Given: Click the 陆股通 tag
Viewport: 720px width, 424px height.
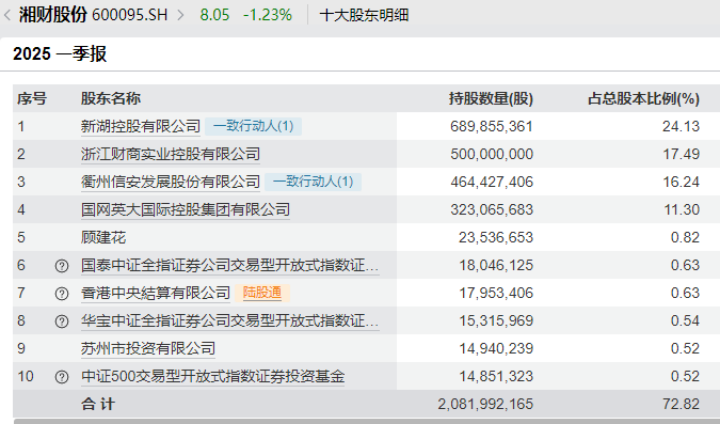Looking at the screenshot, I should 262,293.
